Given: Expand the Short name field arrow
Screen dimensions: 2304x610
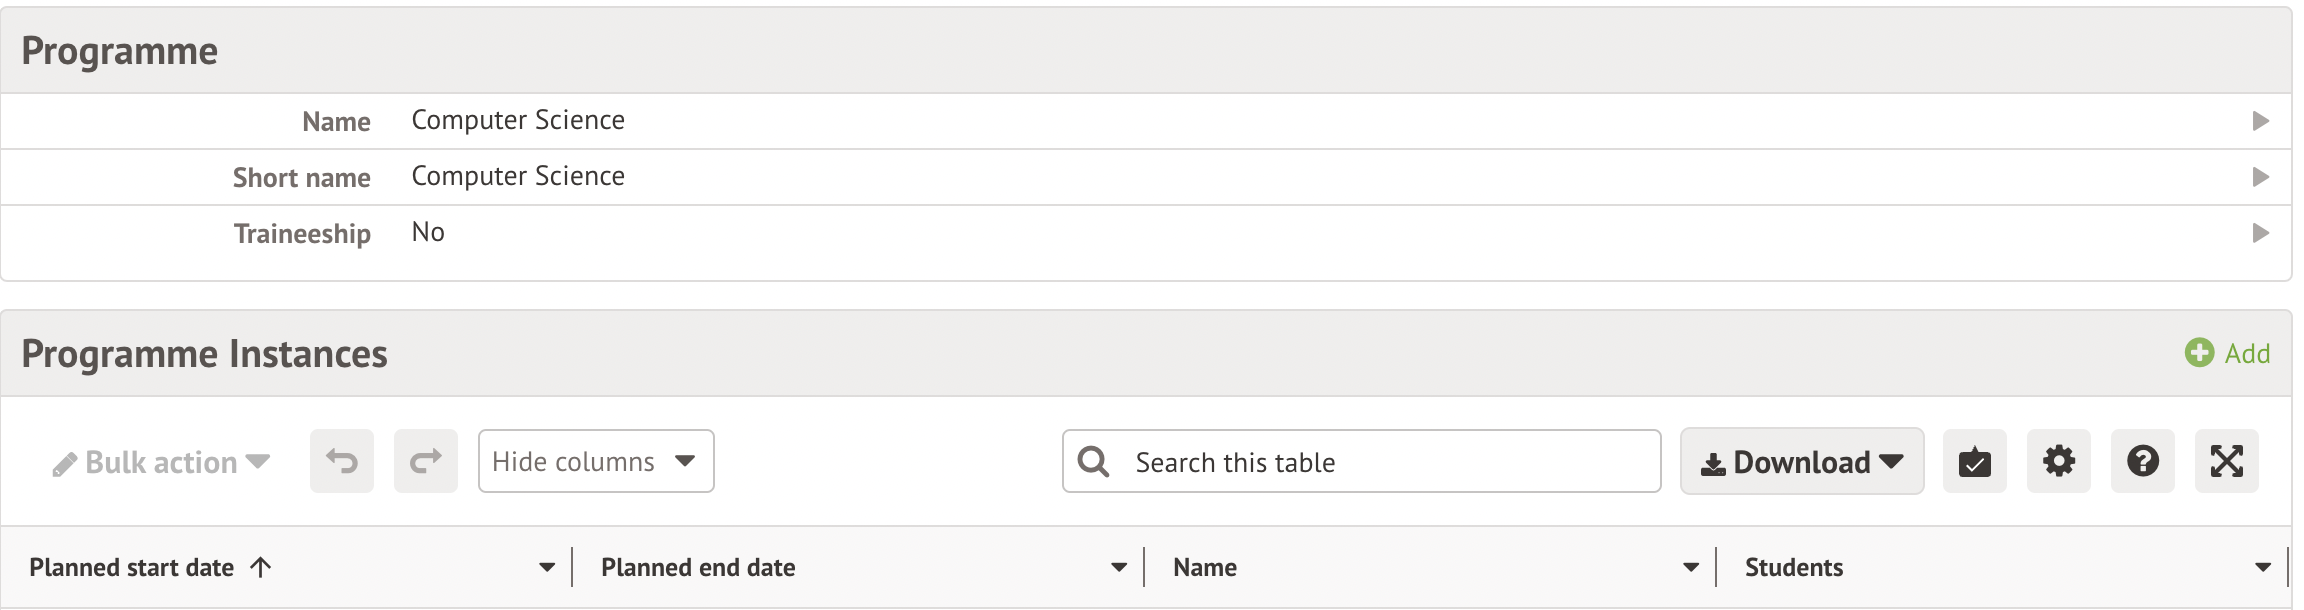Looking at the screenshot, I should (x=2260, y=177).
